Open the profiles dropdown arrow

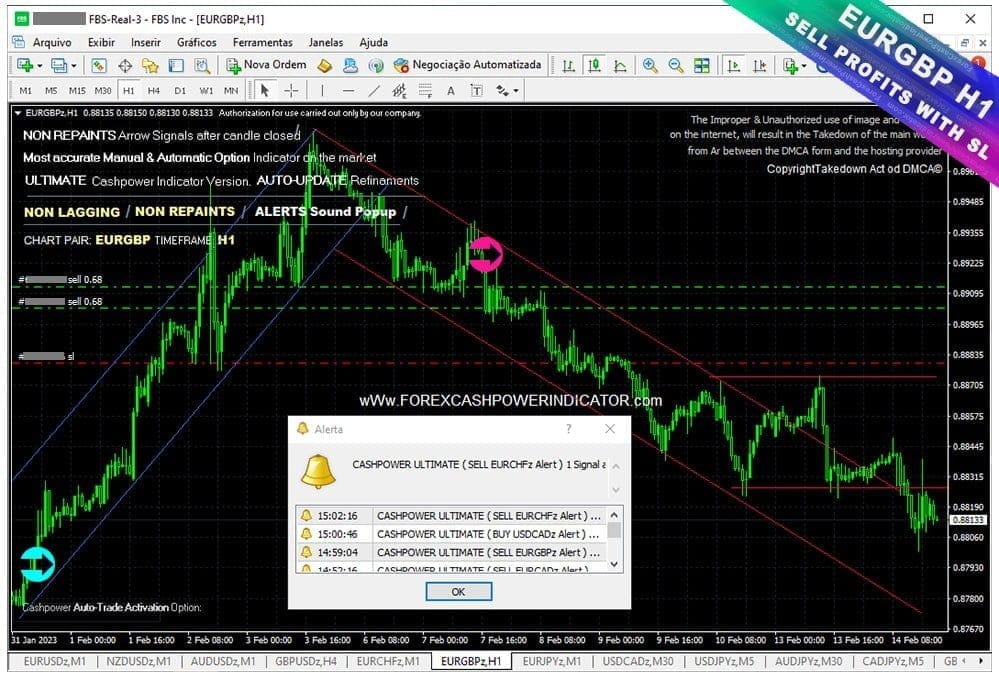(74, 66)
